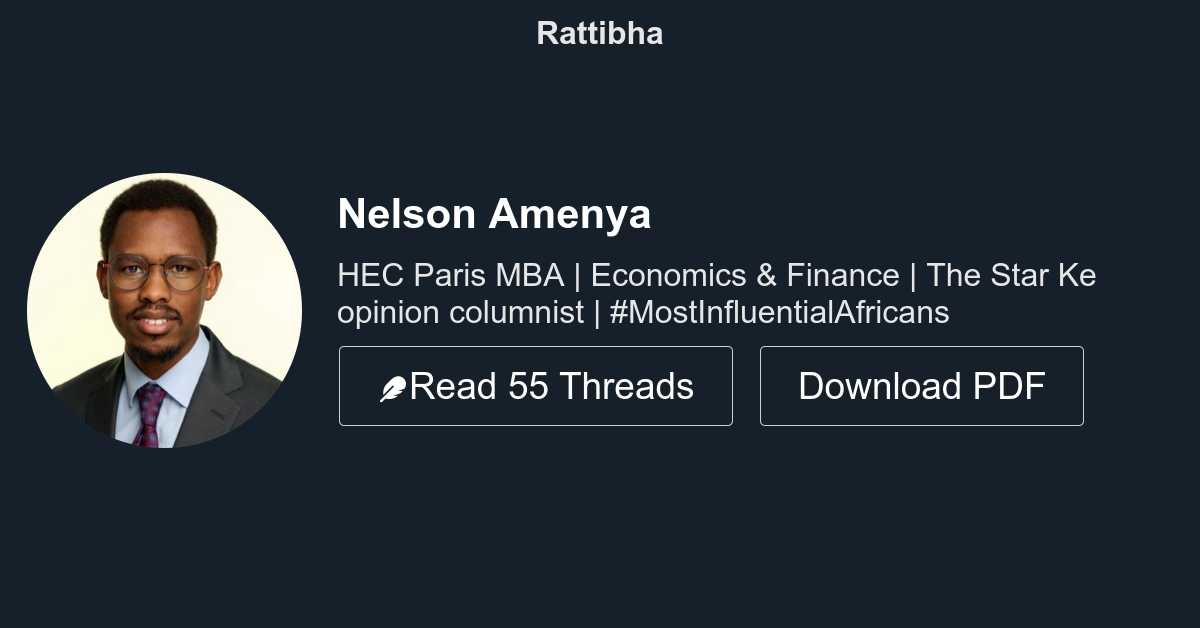1200x628 pixels.
Task: Click the name Nelson Amenya
Action: 494,213
